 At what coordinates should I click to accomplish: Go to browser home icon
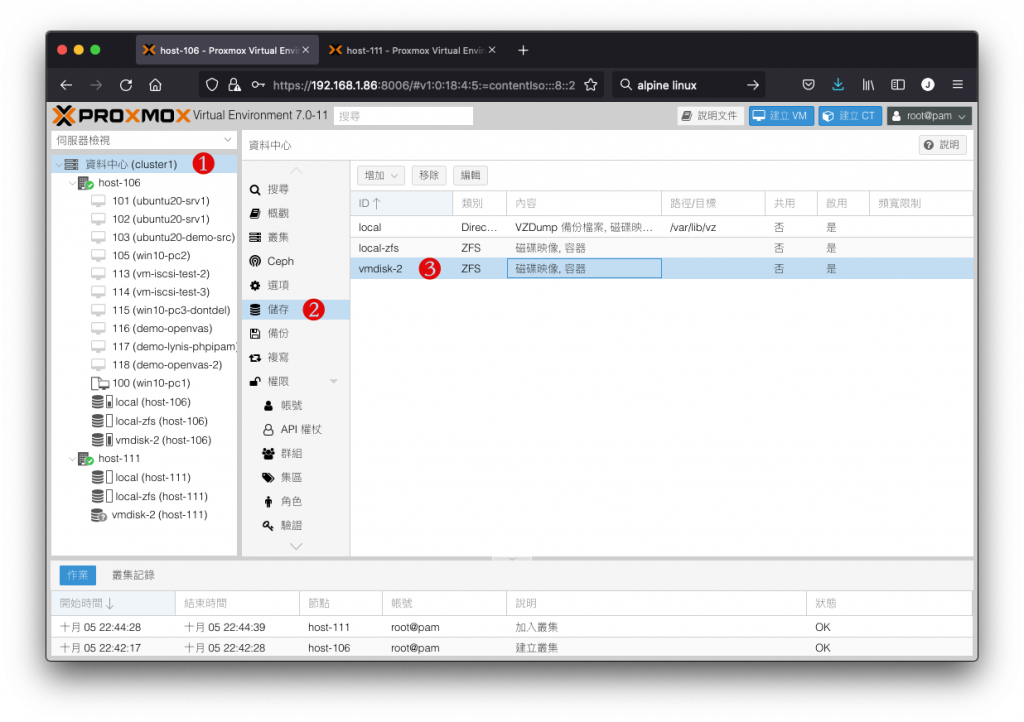coord(155,85)
